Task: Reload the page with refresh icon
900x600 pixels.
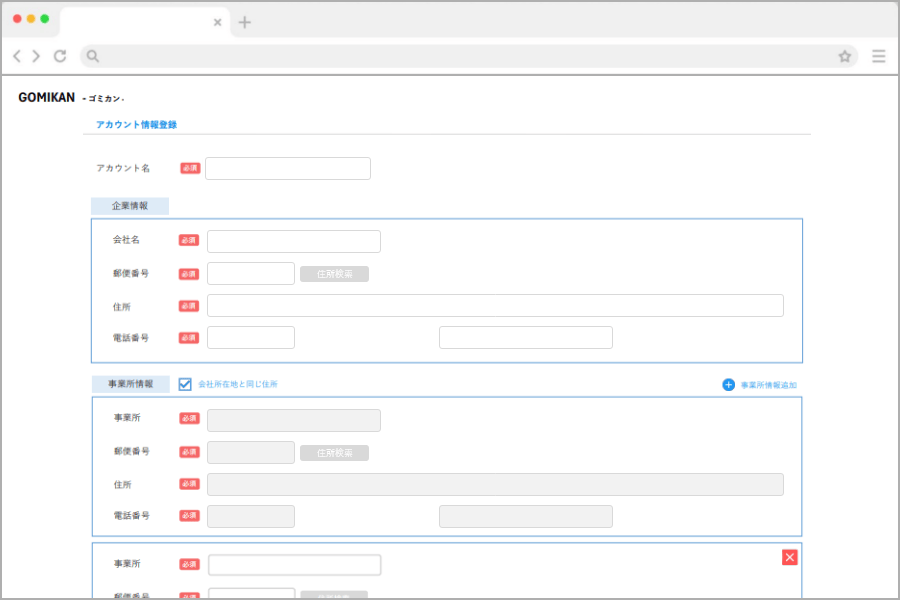Action: [60, 57]
